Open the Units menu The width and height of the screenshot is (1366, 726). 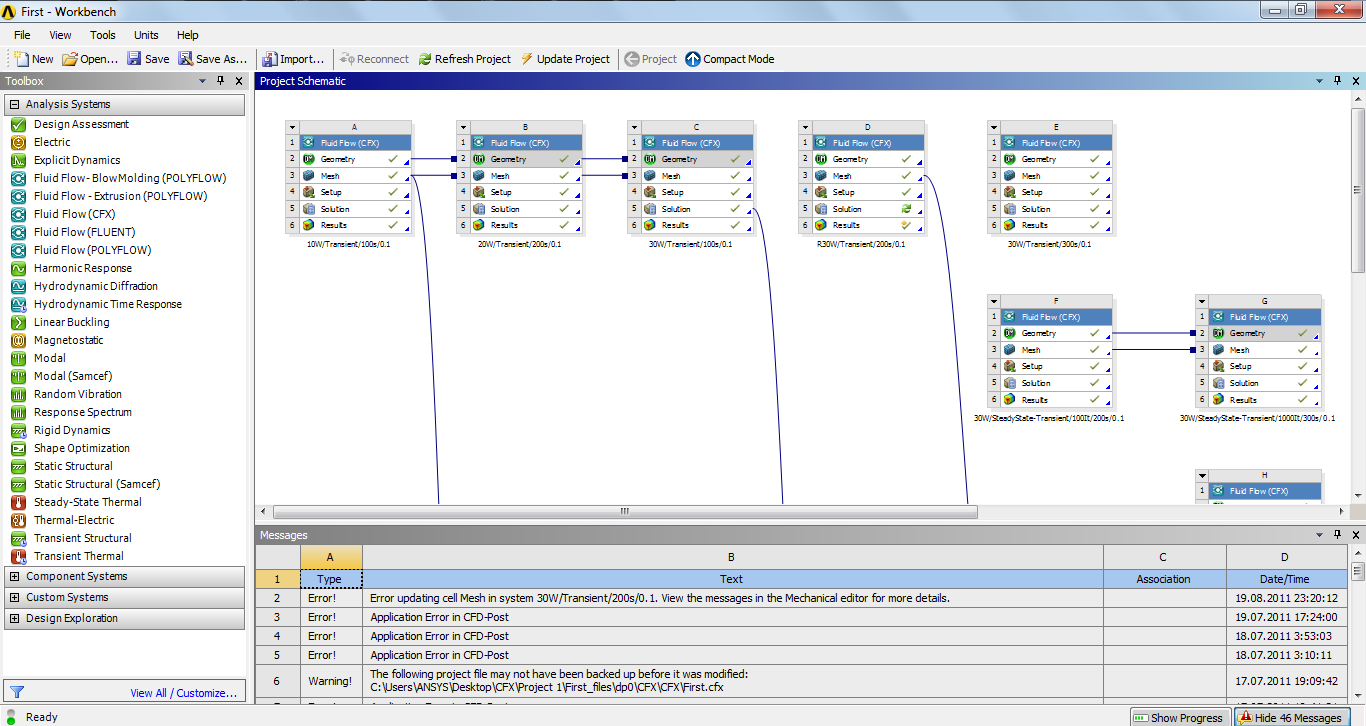[146, 35]
